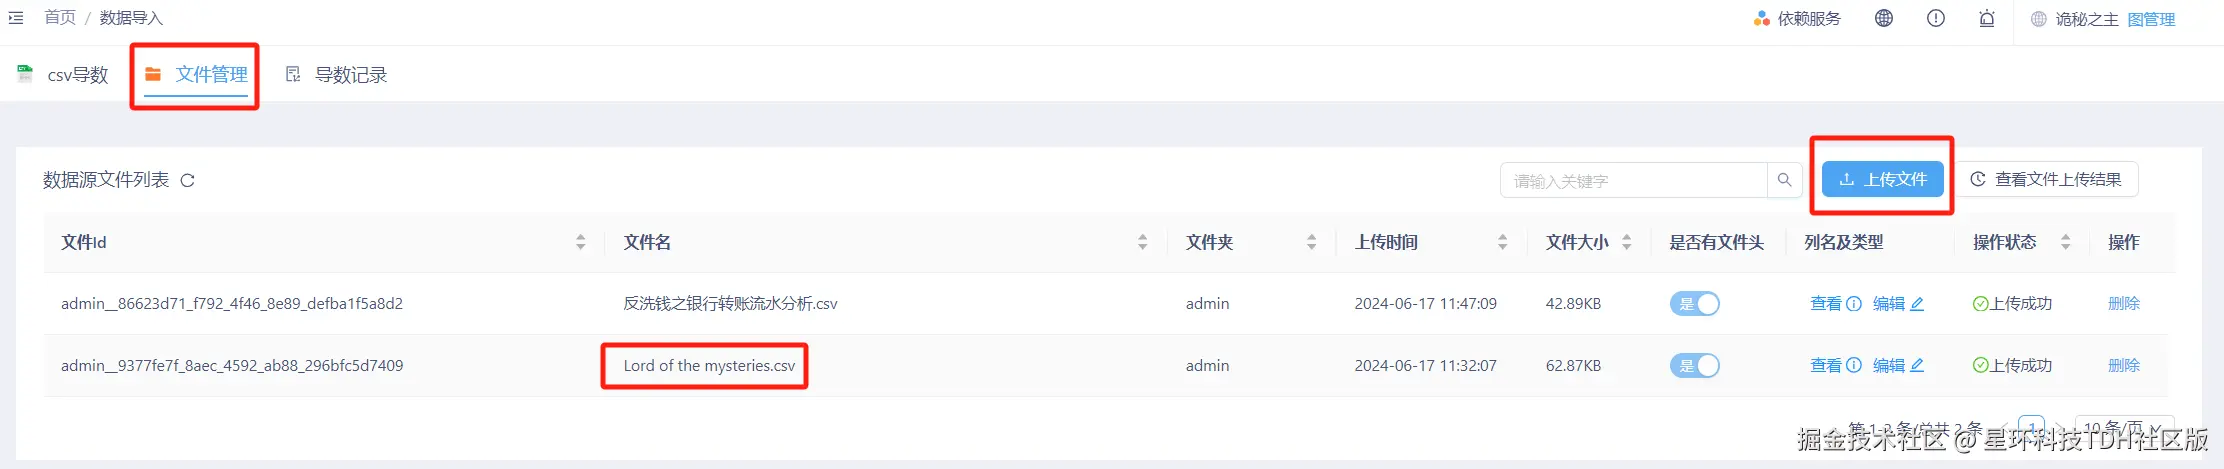The height and width of the screenshot is (469, 2224).
Task: Open the exclamation info icon in header
Action: tap(1935, 18)
